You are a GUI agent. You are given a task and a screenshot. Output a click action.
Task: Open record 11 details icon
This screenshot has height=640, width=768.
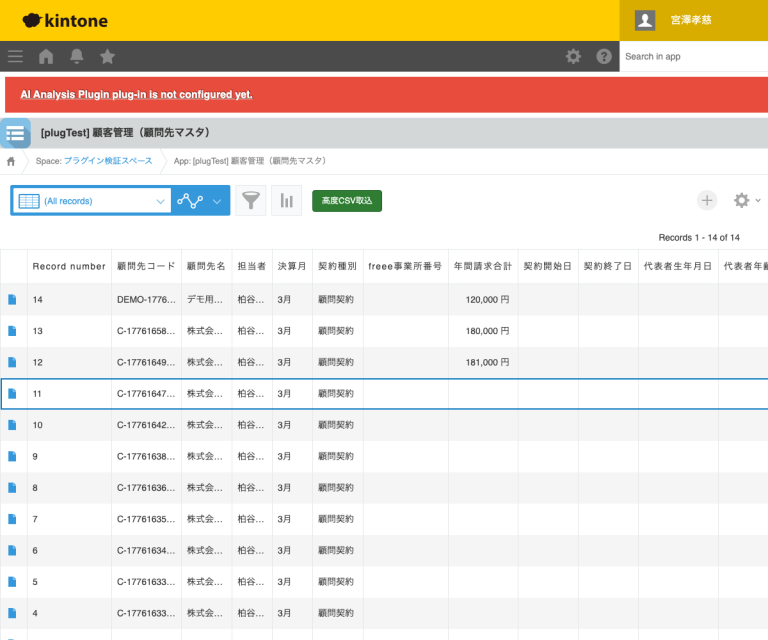pyautogui.click(x=13, y=394)
